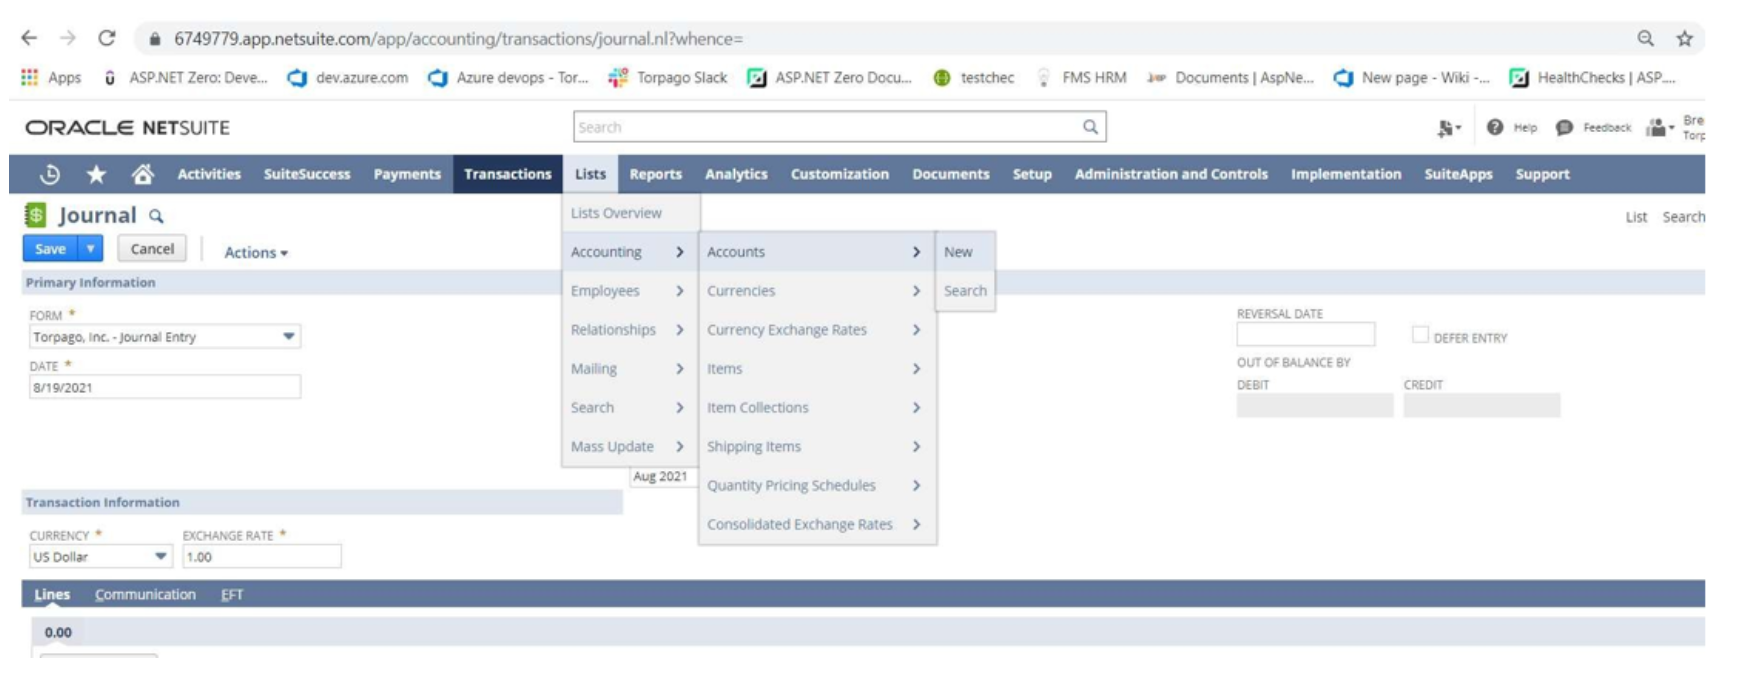Open the Item Collections entry
This screenshot has width=1738, height=684.
(816, 408)
